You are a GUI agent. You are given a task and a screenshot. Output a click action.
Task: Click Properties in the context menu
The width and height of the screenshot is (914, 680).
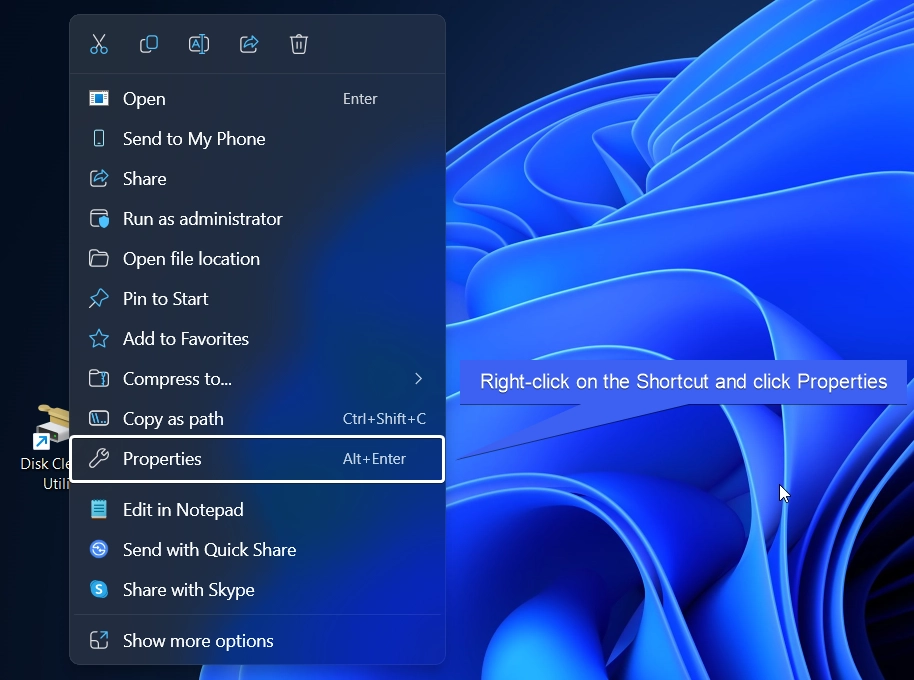(257, 459)
